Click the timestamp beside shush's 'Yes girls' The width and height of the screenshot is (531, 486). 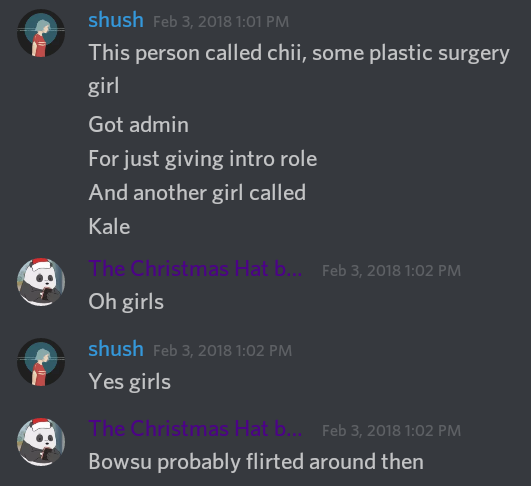(x=222, y=351)
